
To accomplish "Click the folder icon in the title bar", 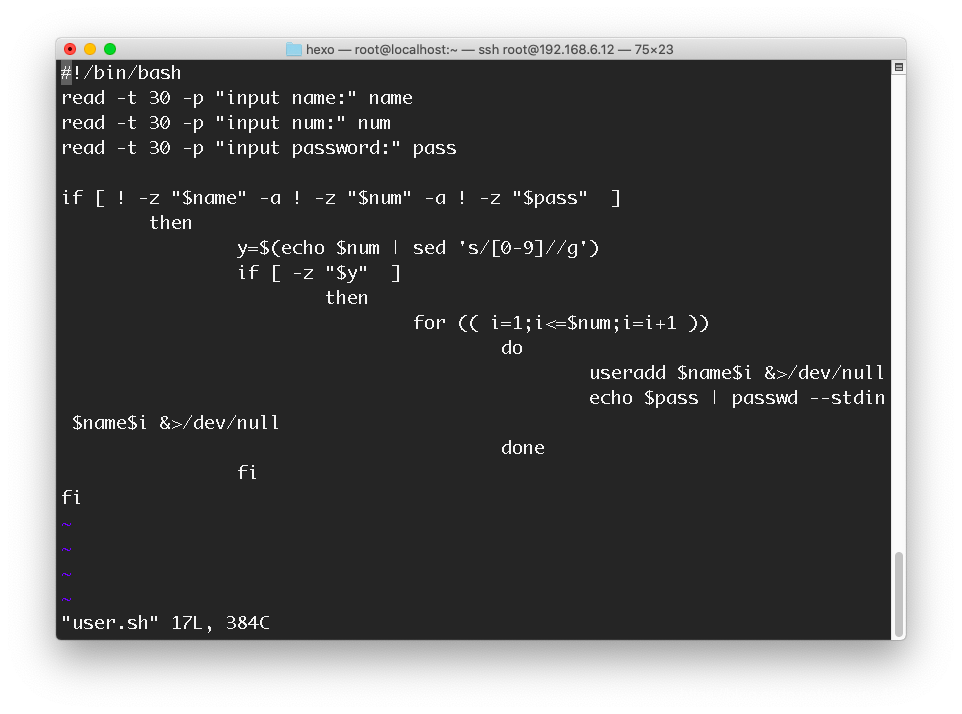I will pyautogui.click(x=294, y=49).
